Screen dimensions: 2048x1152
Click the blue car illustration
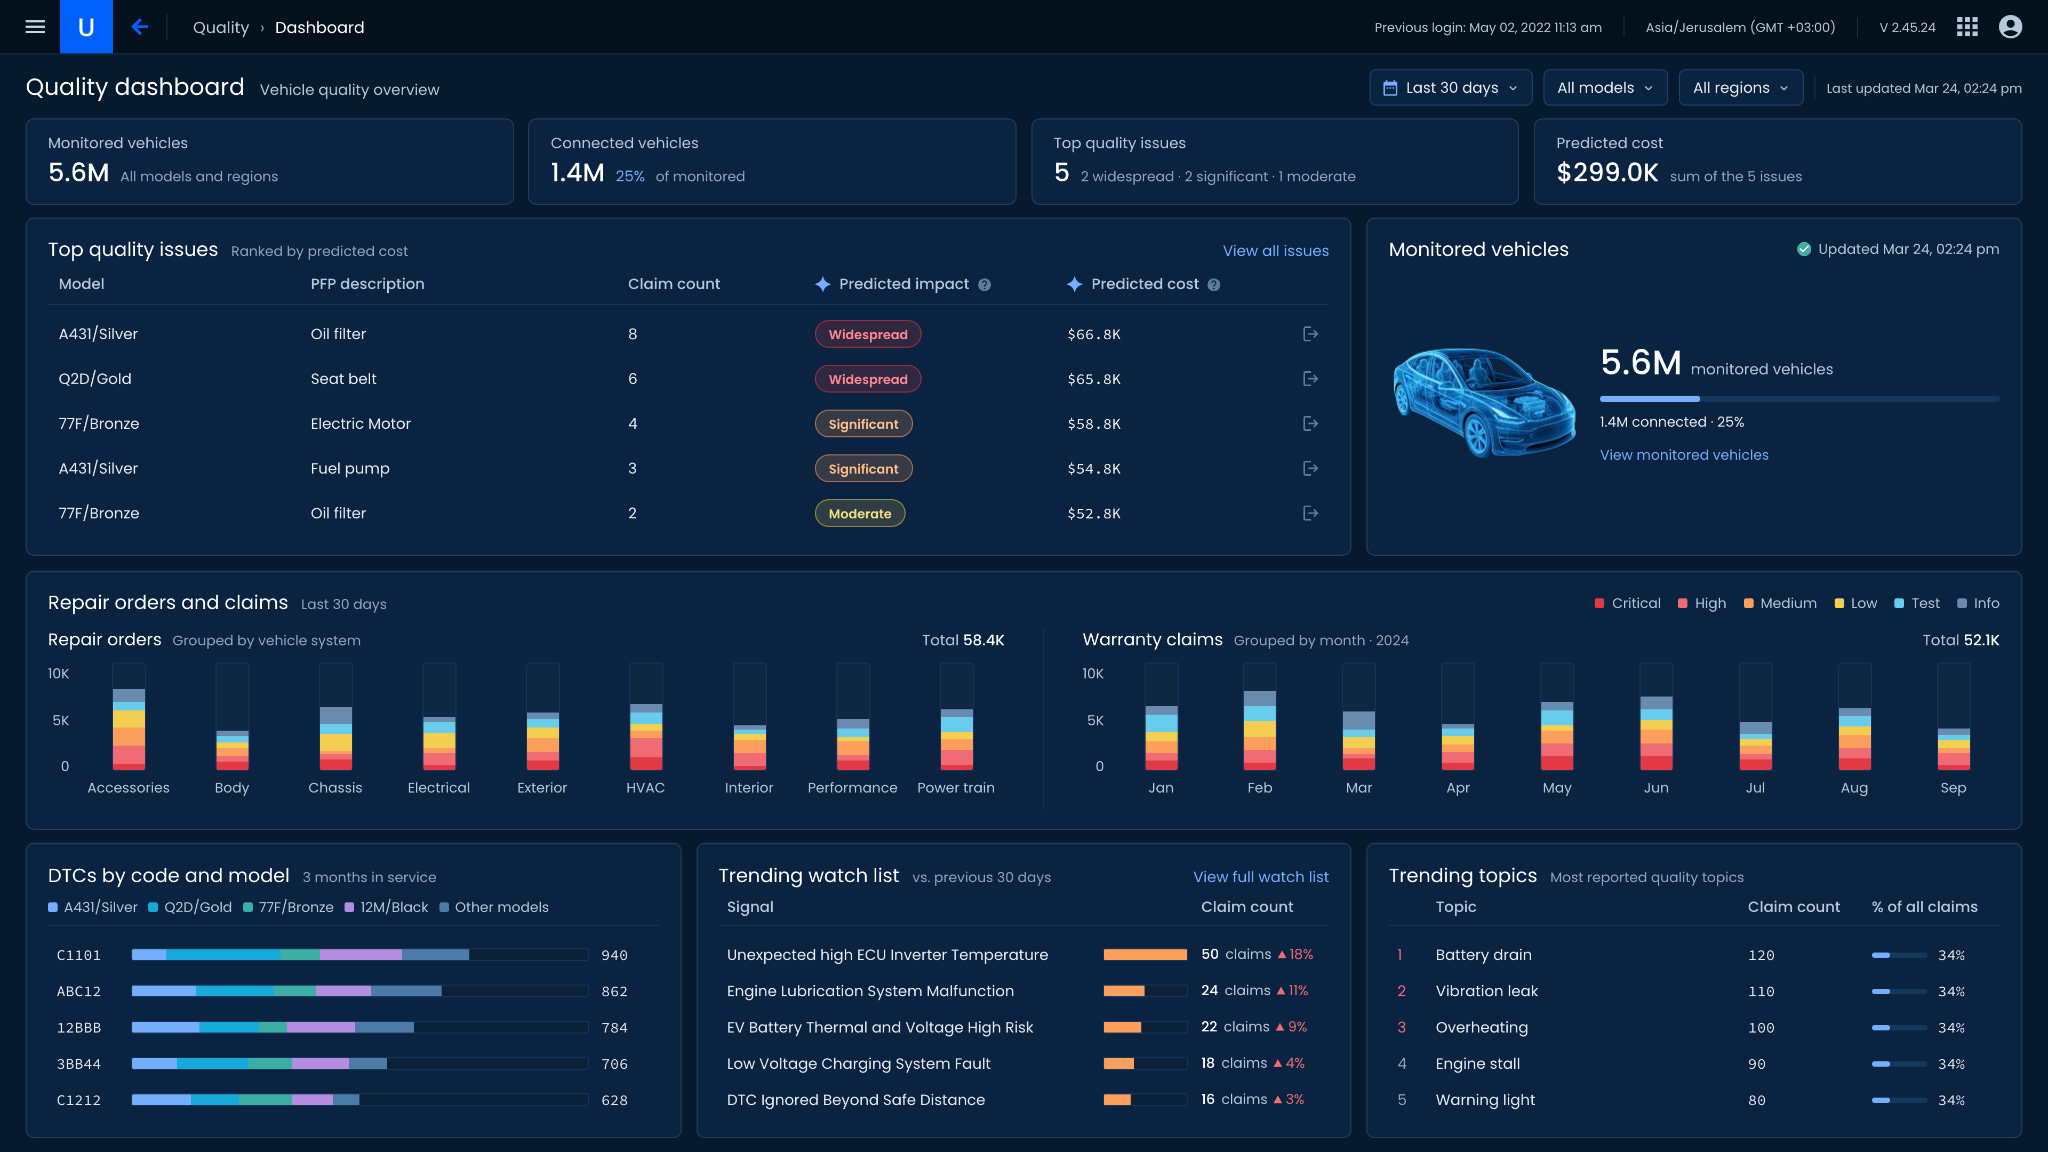tap(1484, 402)
